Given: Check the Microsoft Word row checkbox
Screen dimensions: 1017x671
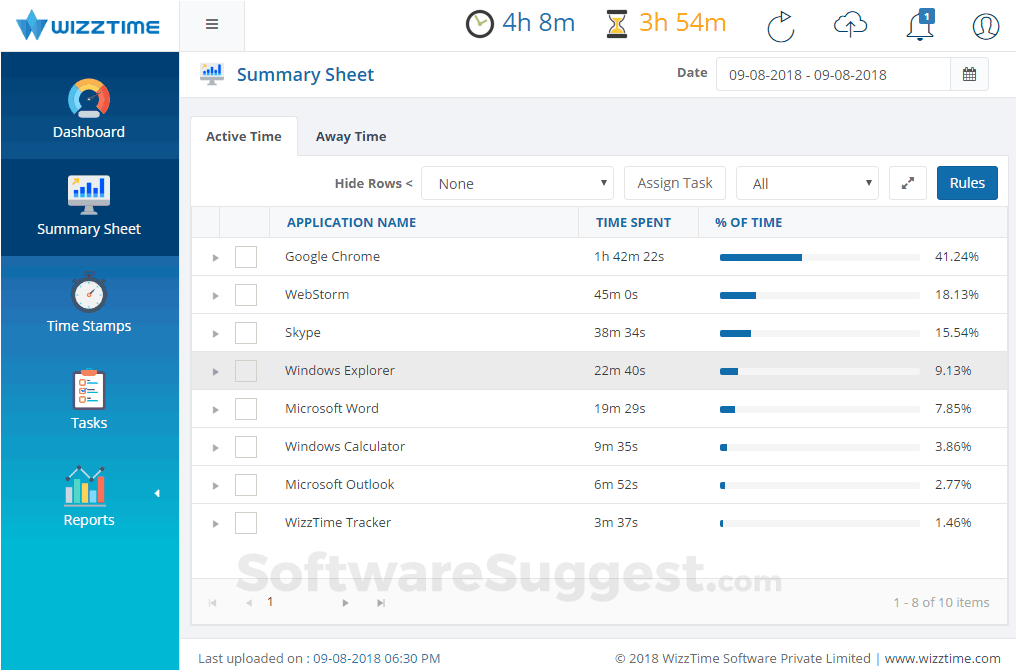Looking at the screenshot, I should (x=246, y=409).
